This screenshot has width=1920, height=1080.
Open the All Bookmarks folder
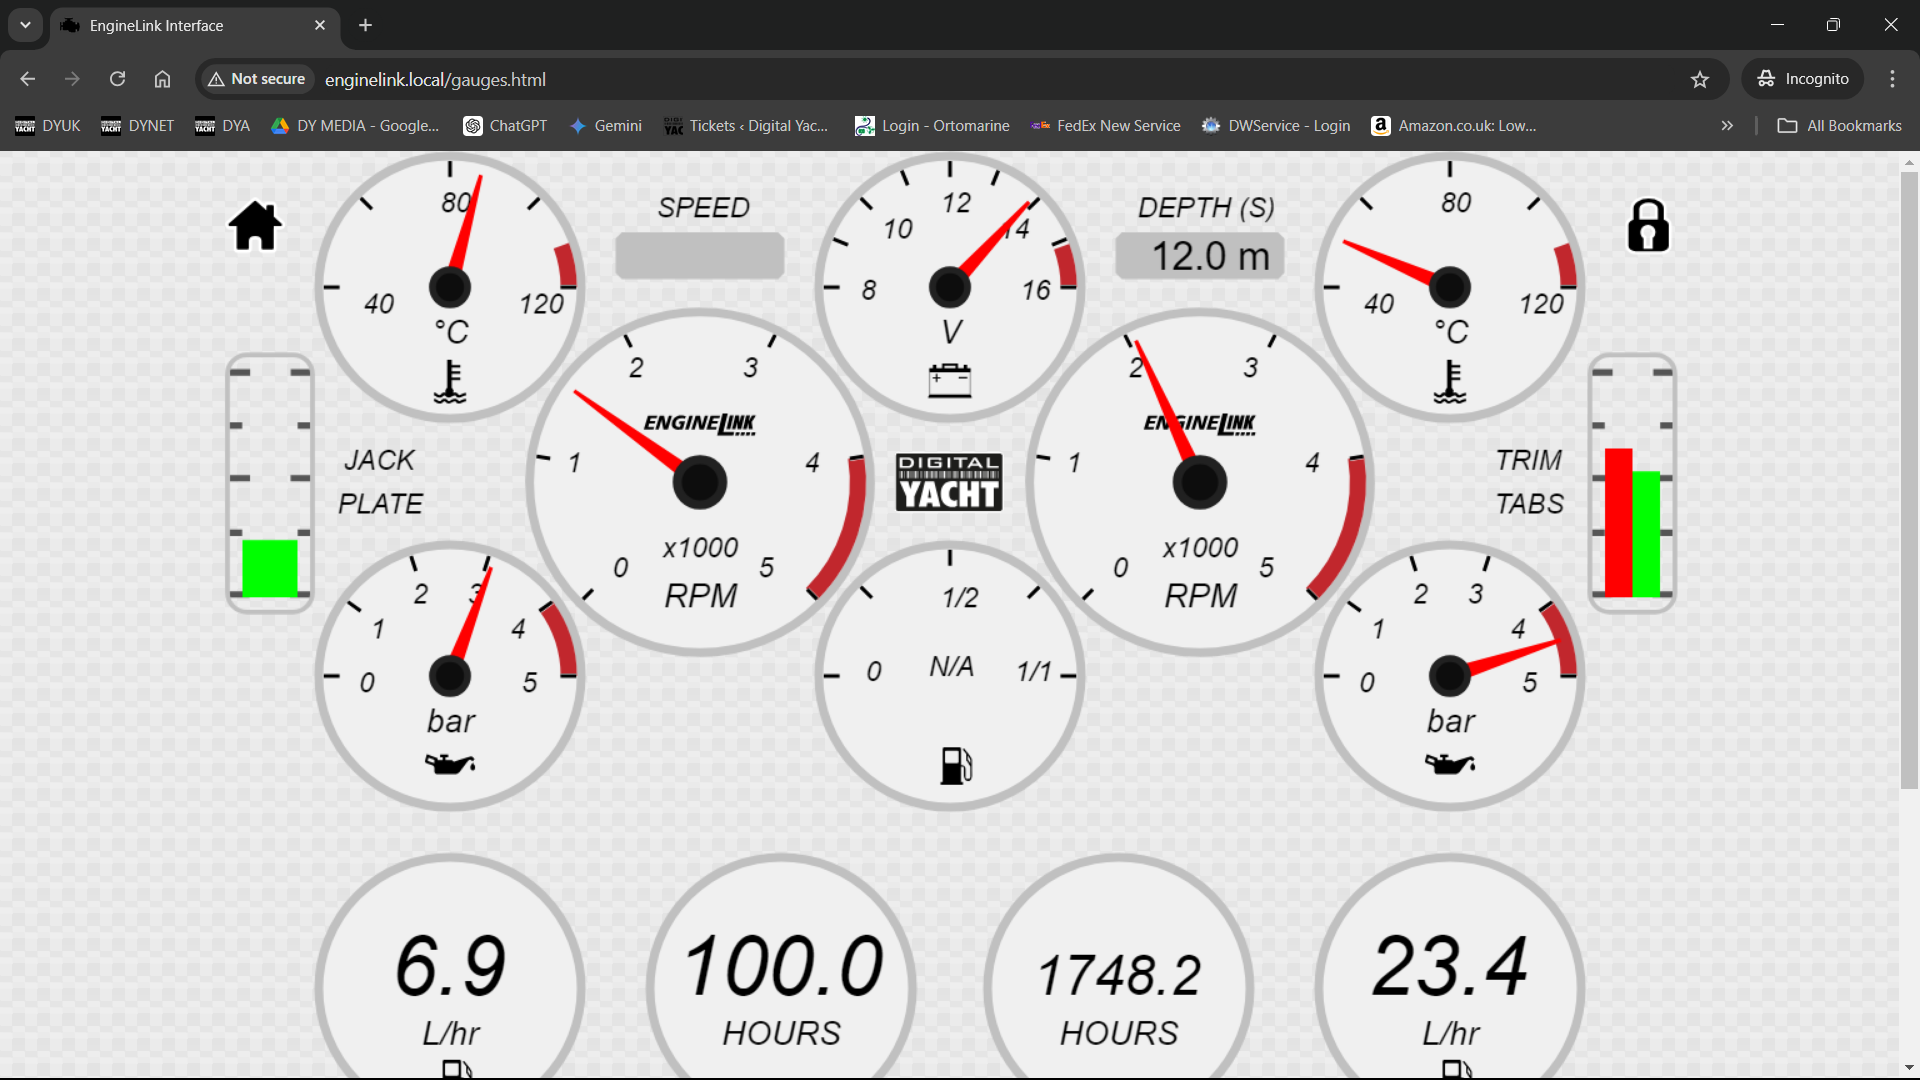tap(1839, 126)
